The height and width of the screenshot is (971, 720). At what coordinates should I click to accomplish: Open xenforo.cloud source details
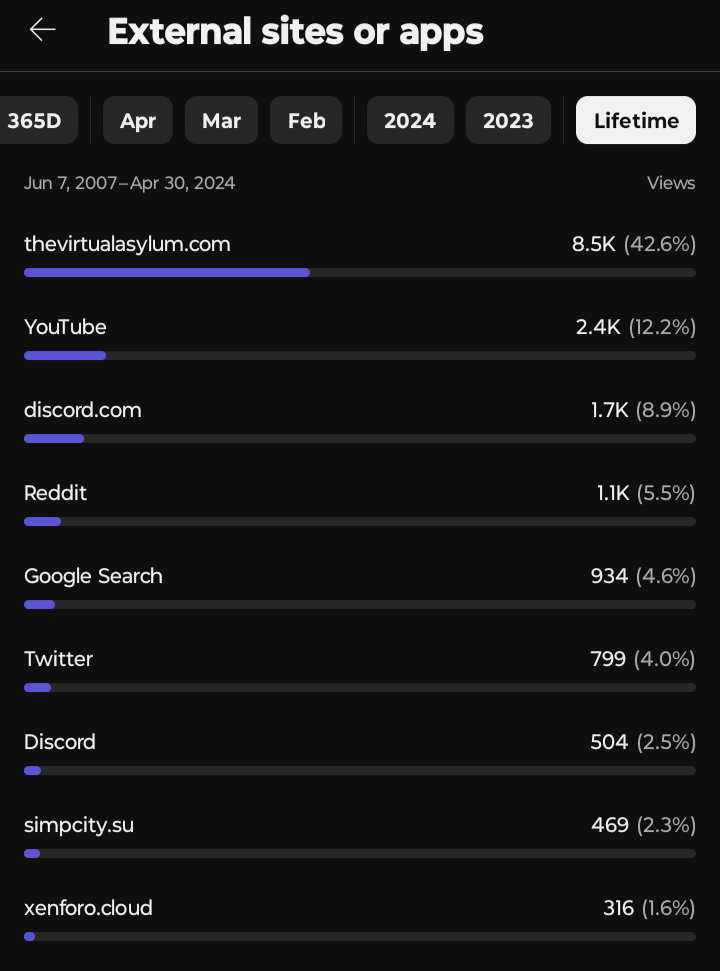click(x=360, y=918)
